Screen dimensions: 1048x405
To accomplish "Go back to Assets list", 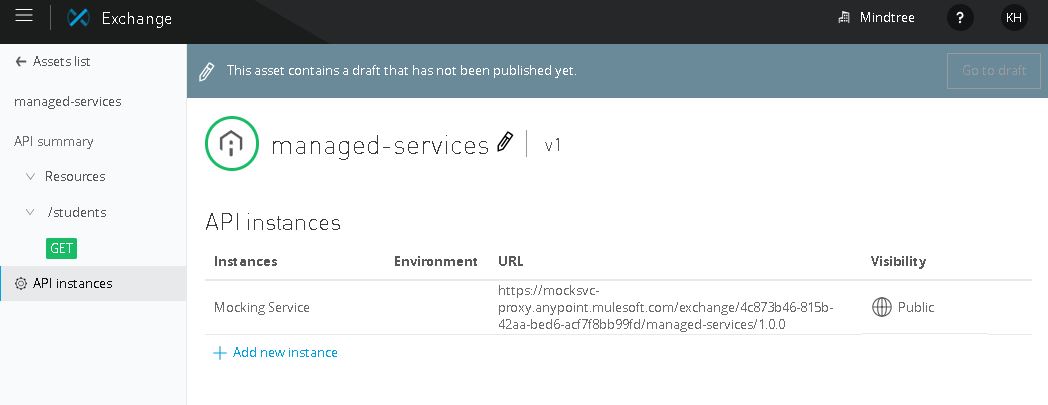I will (53, 62).
